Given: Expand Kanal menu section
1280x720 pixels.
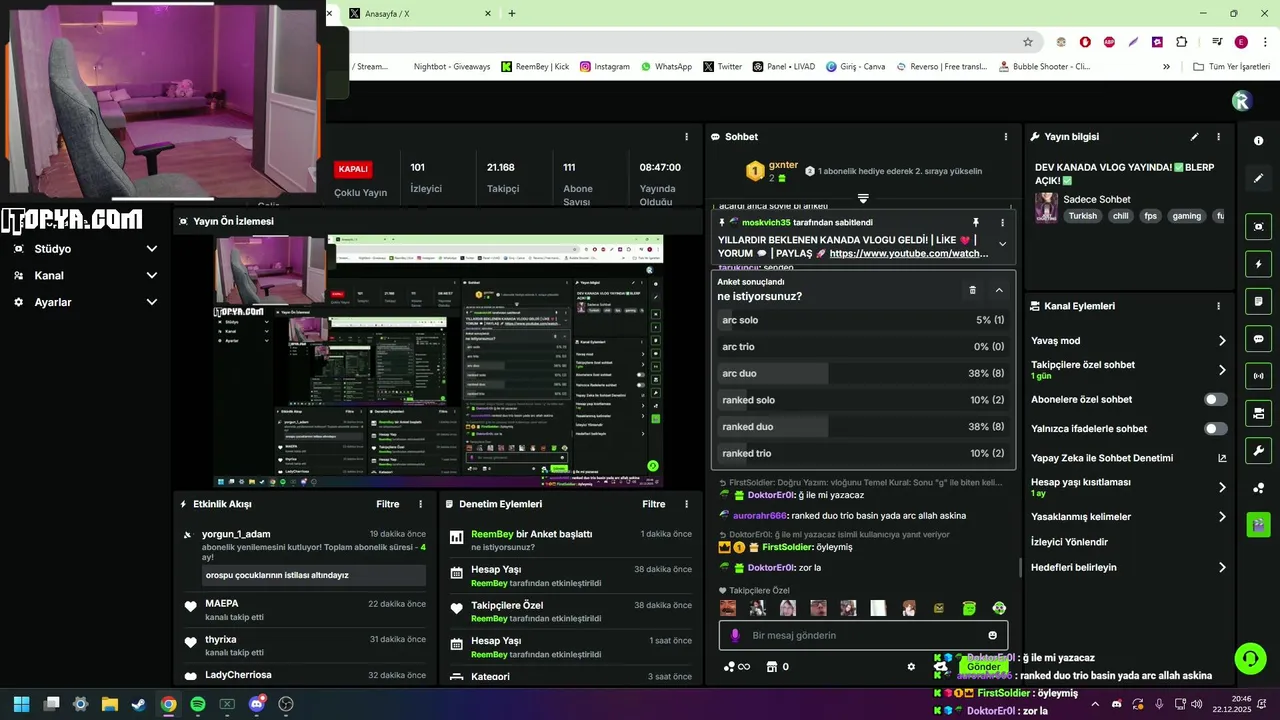Looking at the screenshot, I should 152,275.
